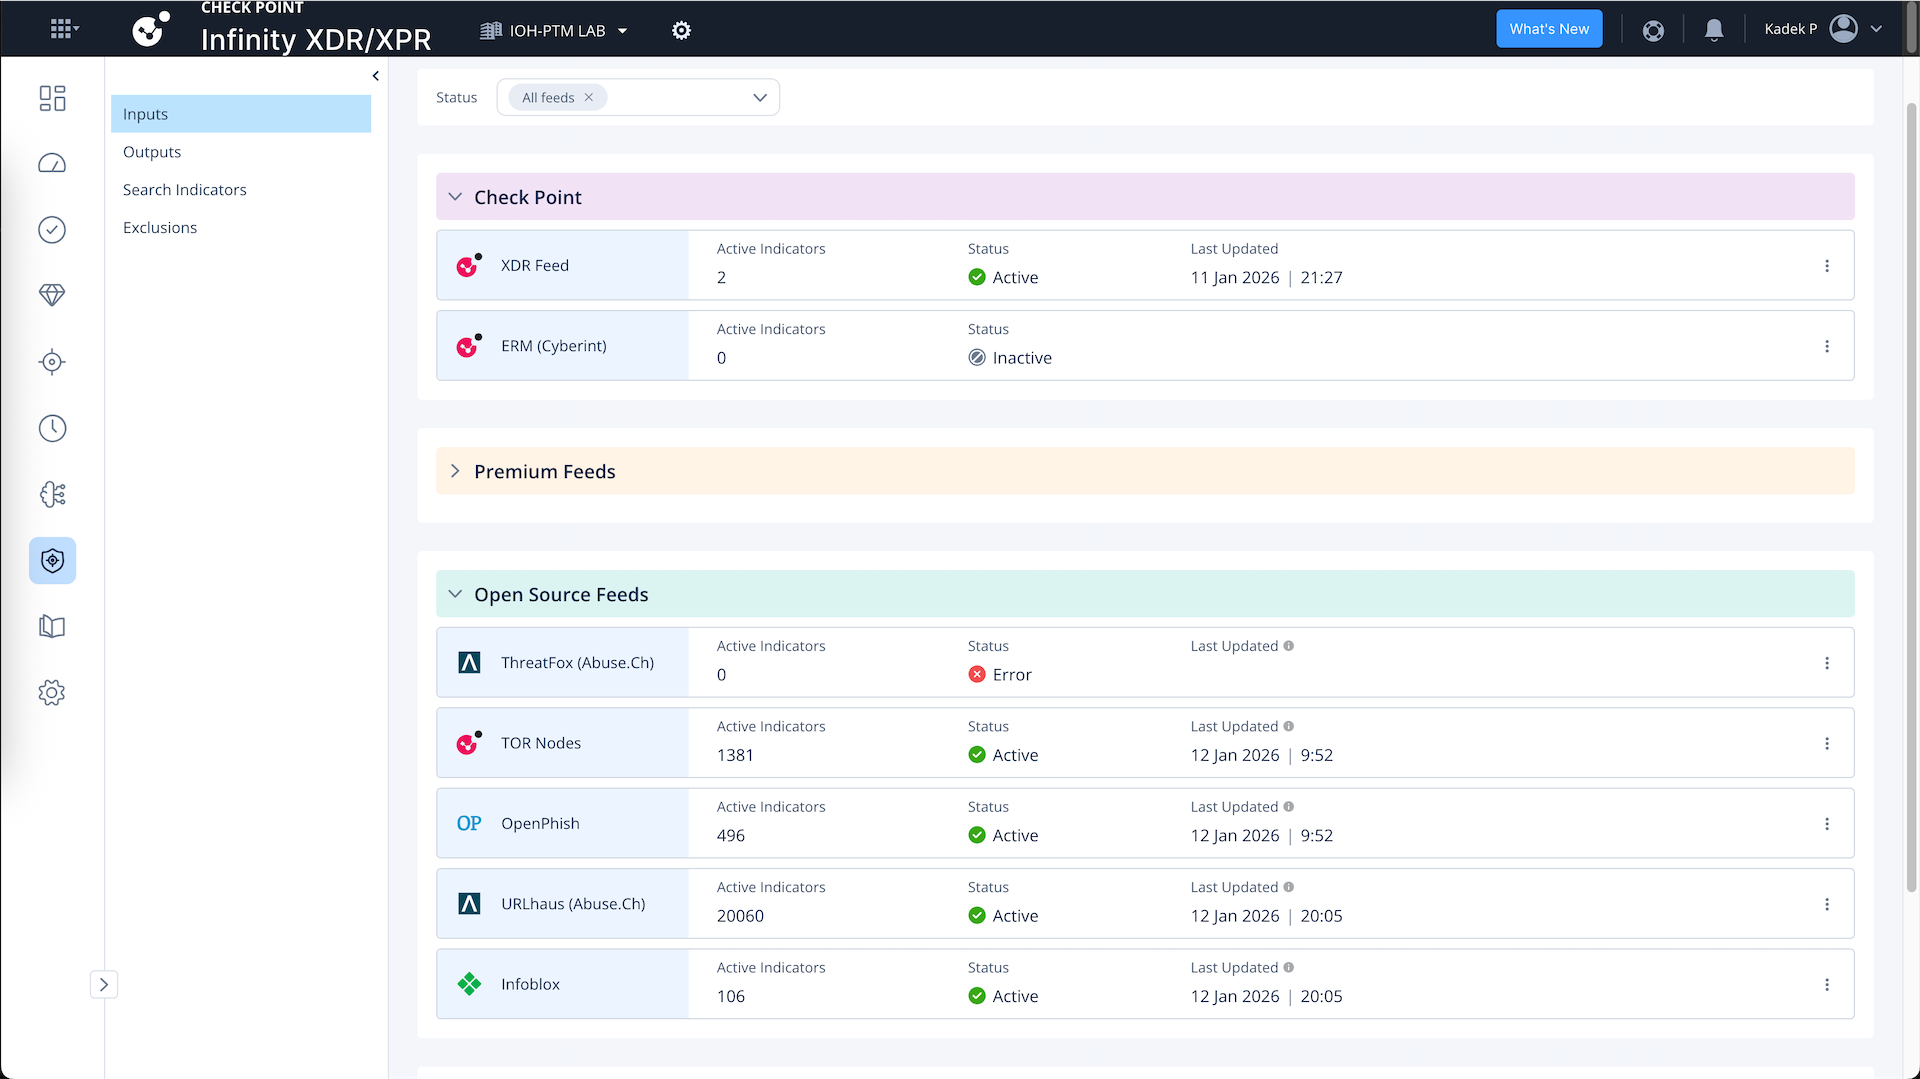This screenshot has width=1920, height=1079.
Task: Open the Status filter dropdown
Action: (759, 98)
